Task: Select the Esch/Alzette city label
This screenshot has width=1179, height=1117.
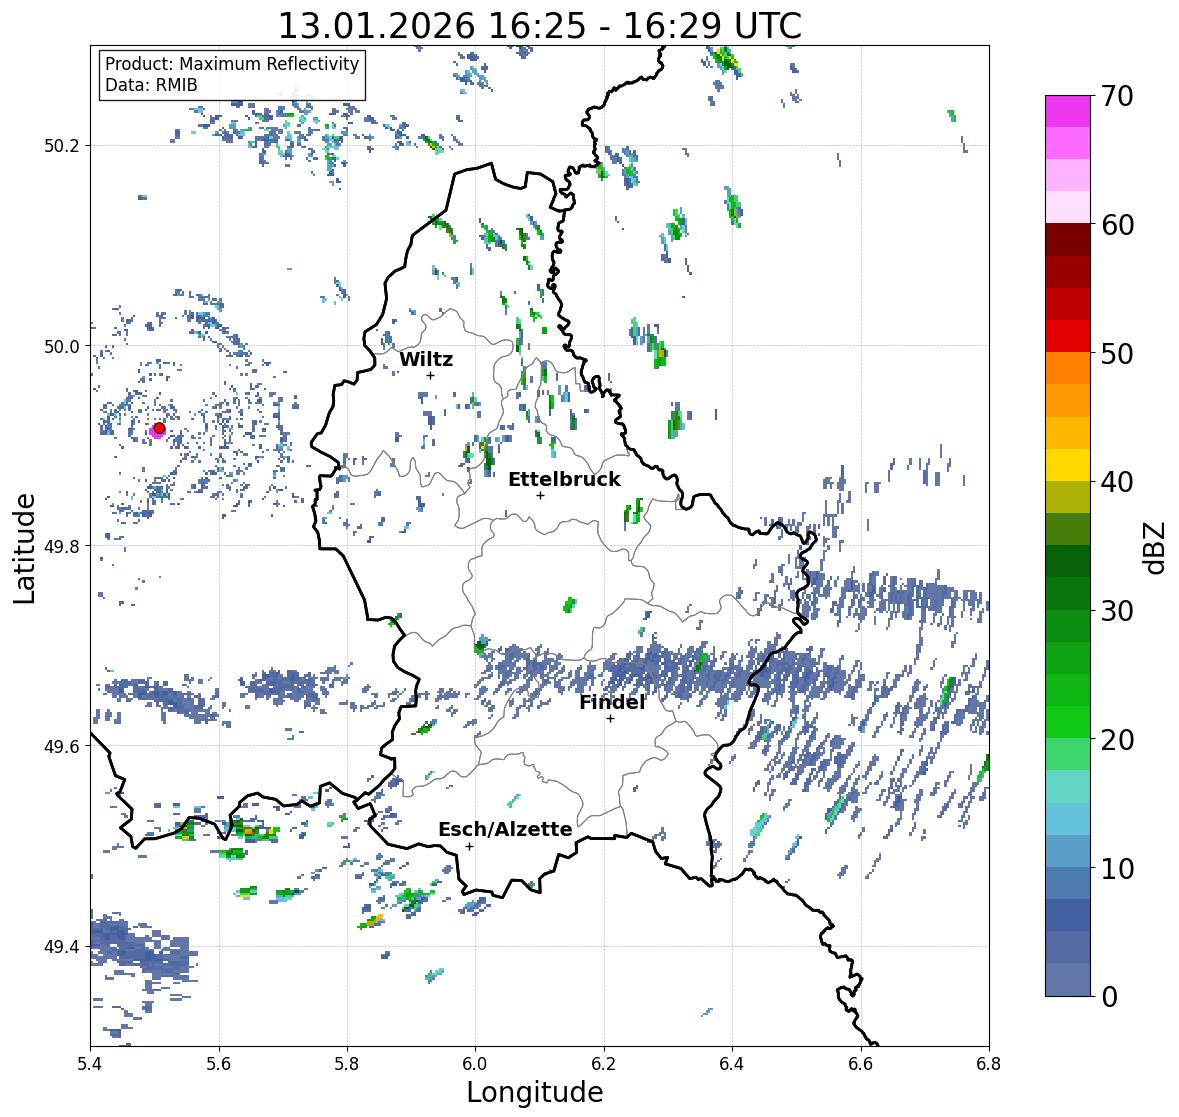Action: tap(505, 829)
